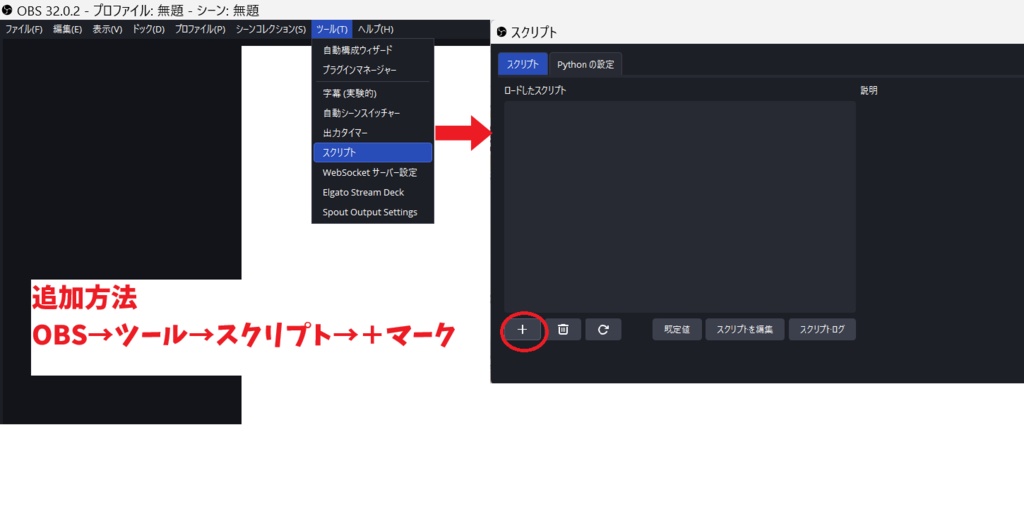The image size is (1024, 521).
Task: Click the OBS logo in スクリプト window title
Action: click(x=502, y=32)
